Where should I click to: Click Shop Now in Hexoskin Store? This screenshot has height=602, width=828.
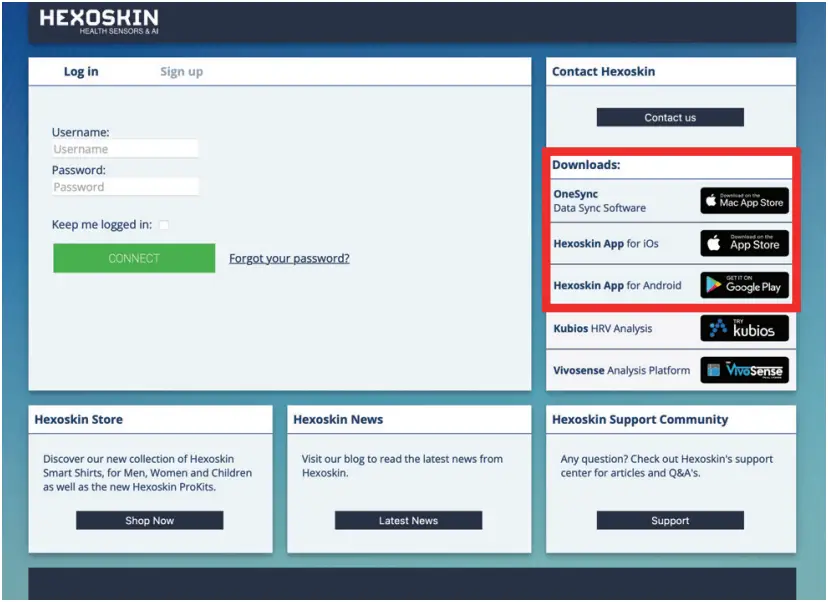pyautogui.click(x=148, y=520)
